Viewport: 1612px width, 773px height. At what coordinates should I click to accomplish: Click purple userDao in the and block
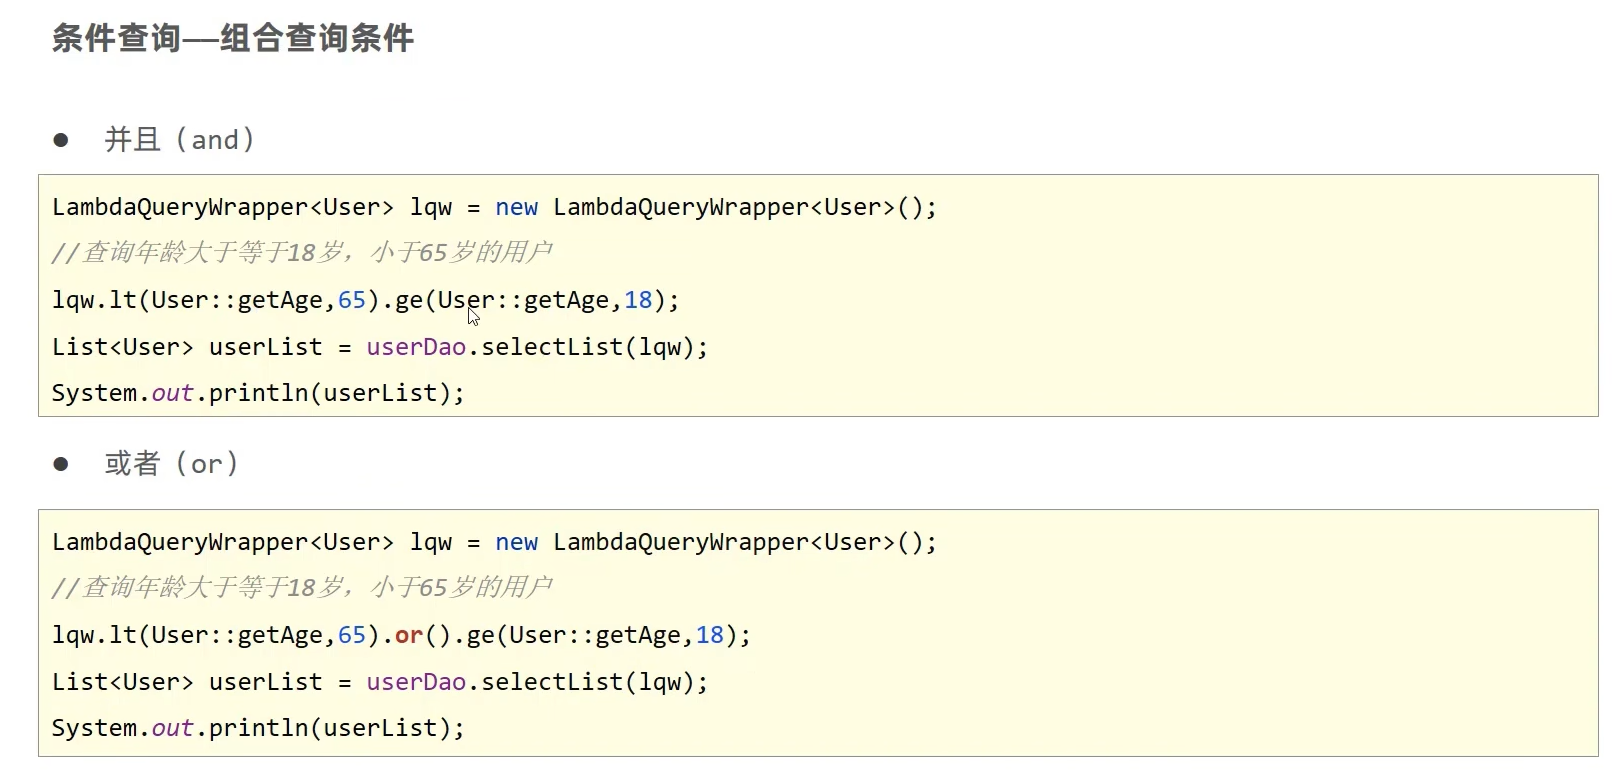(x=416, y=348)
